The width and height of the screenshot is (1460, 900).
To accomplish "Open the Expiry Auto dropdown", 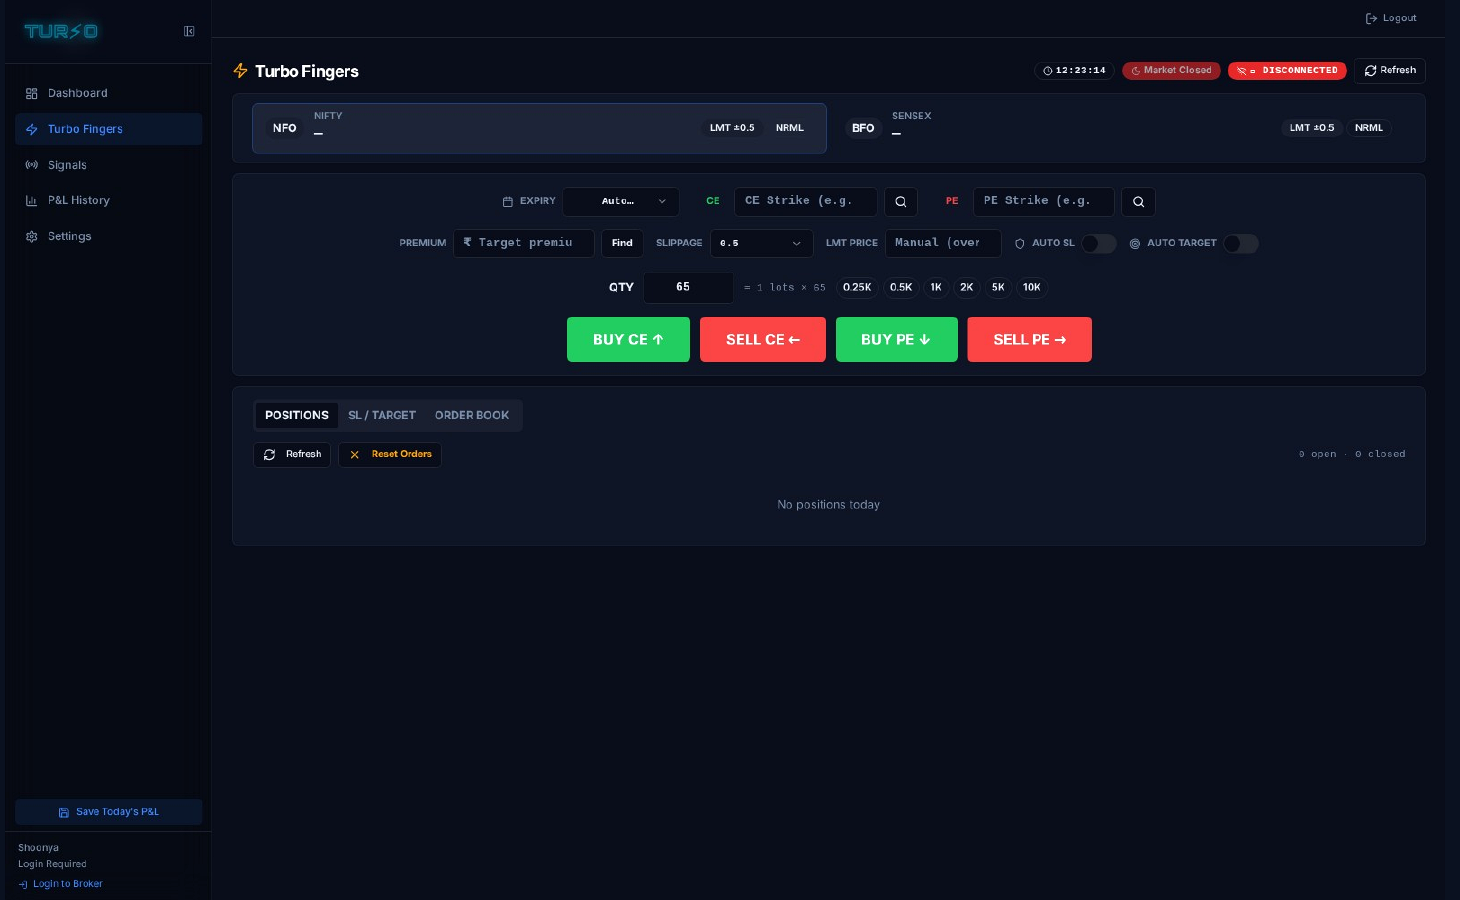I will [x=621, y=201].
